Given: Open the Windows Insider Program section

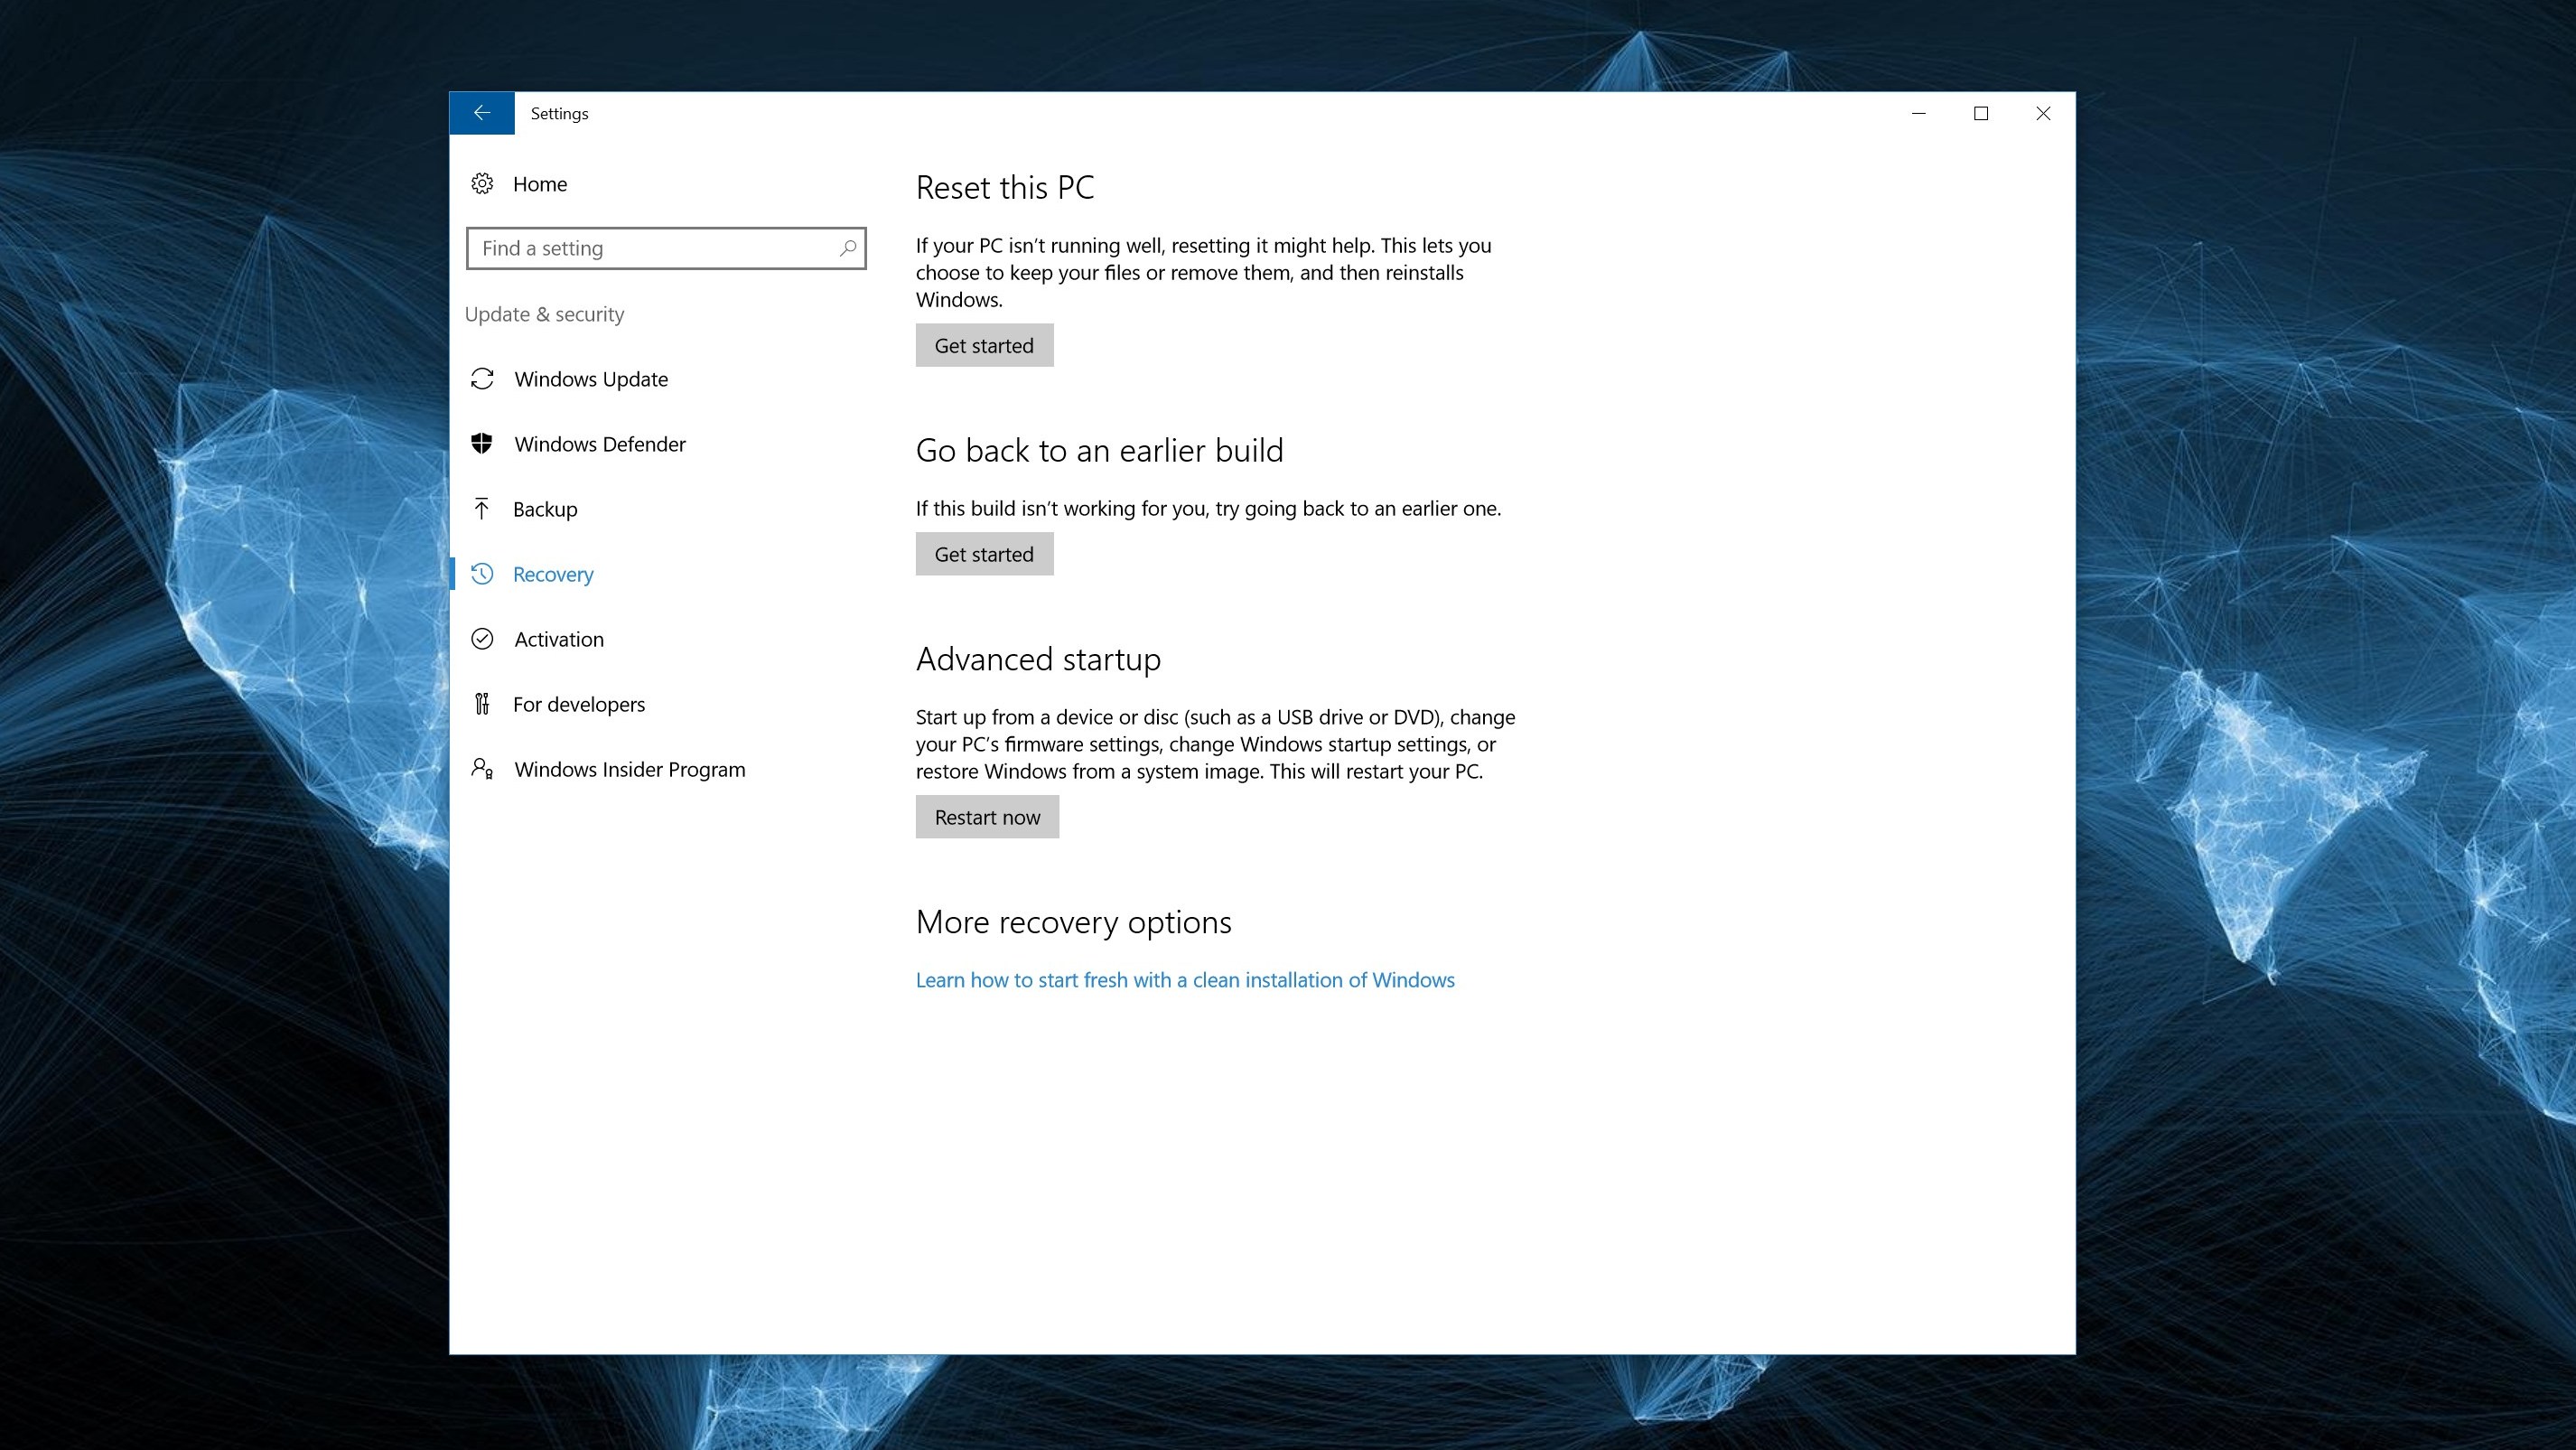Looking at the screenshot, I should (630, 769).
